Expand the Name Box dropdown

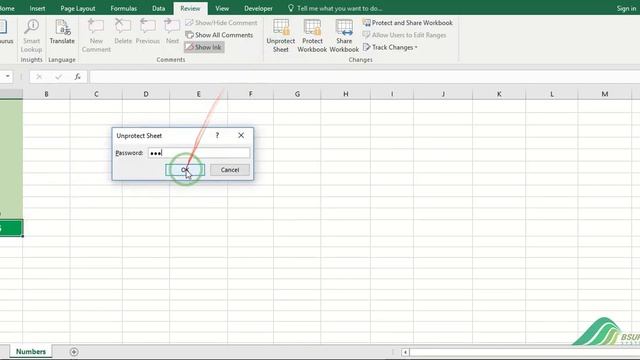pos(7,76)
